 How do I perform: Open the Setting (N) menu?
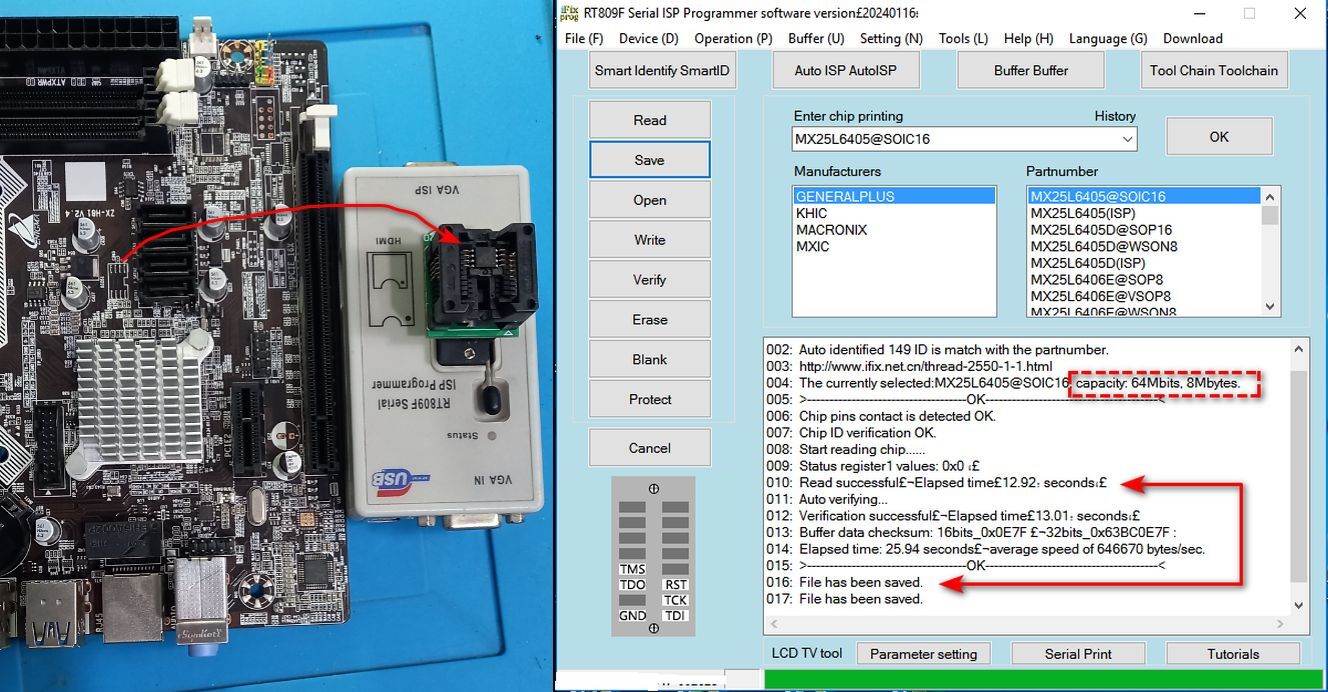pos(891,38)
